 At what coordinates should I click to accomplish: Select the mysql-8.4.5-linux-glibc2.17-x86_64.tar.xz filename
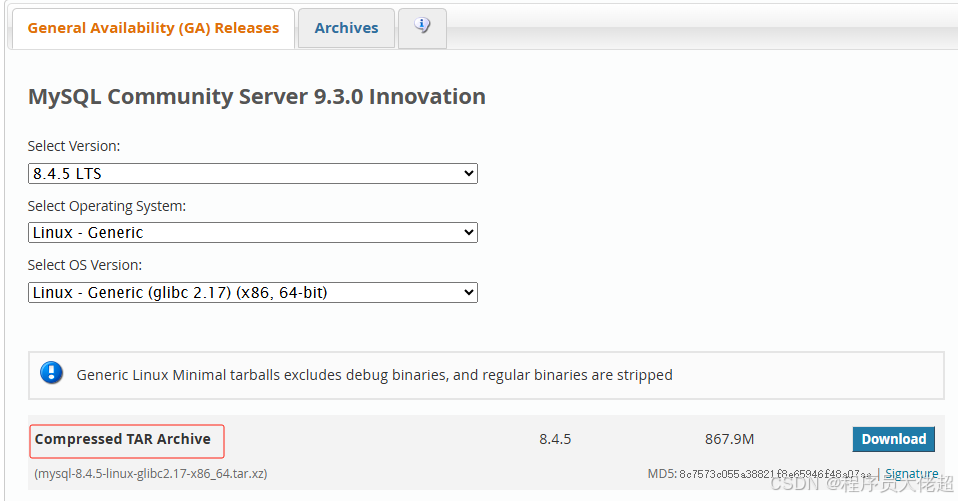point(151,474)
